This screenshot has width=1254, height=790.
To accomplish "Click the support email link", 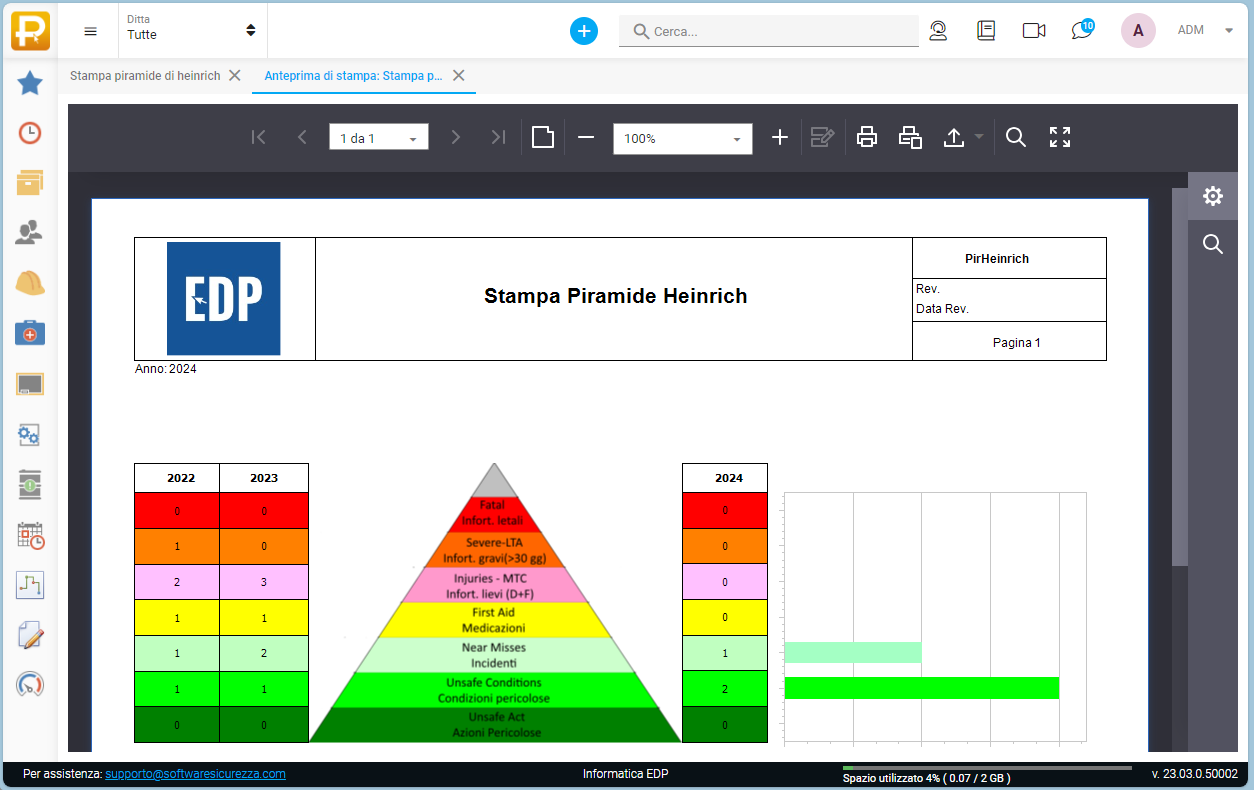I will click(195, 774).
